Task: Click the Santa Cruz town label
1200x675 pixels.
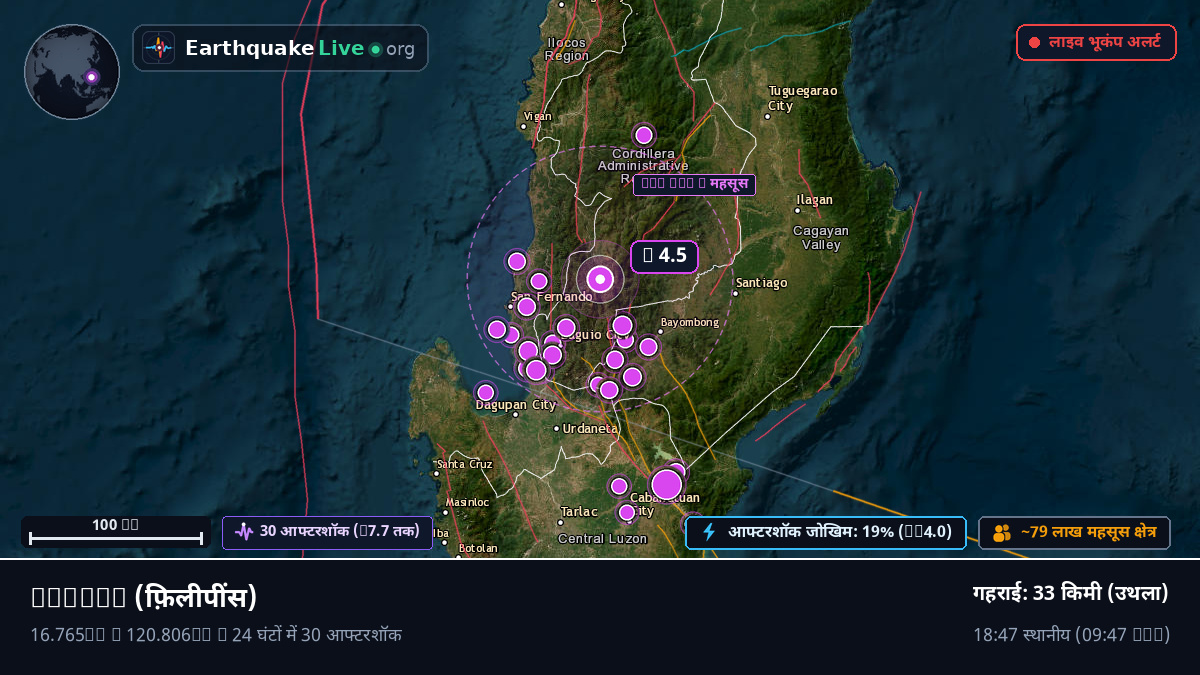Action: coord(465,464)
